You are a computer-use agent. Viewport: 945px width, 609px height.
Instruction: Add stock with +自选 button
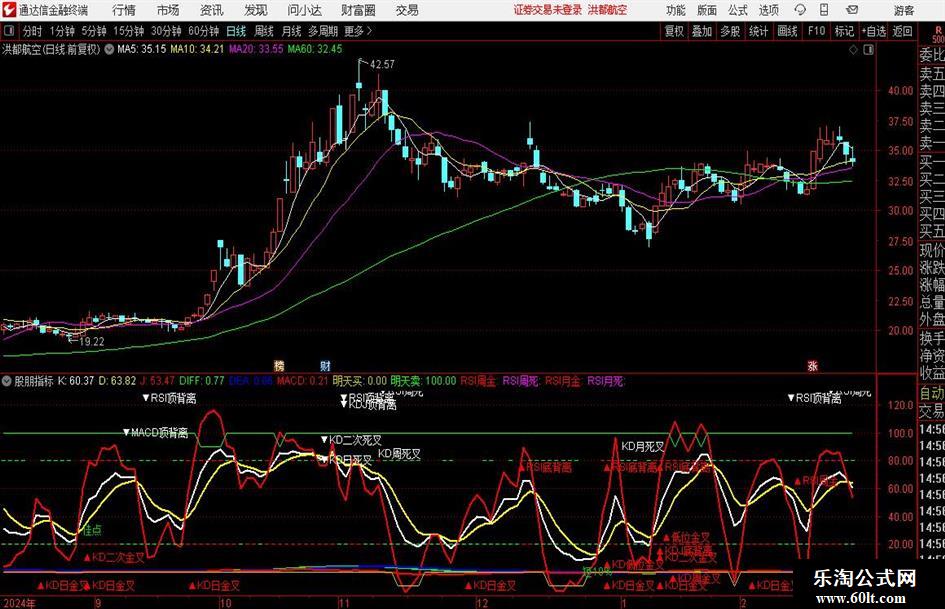coord(873,31)
